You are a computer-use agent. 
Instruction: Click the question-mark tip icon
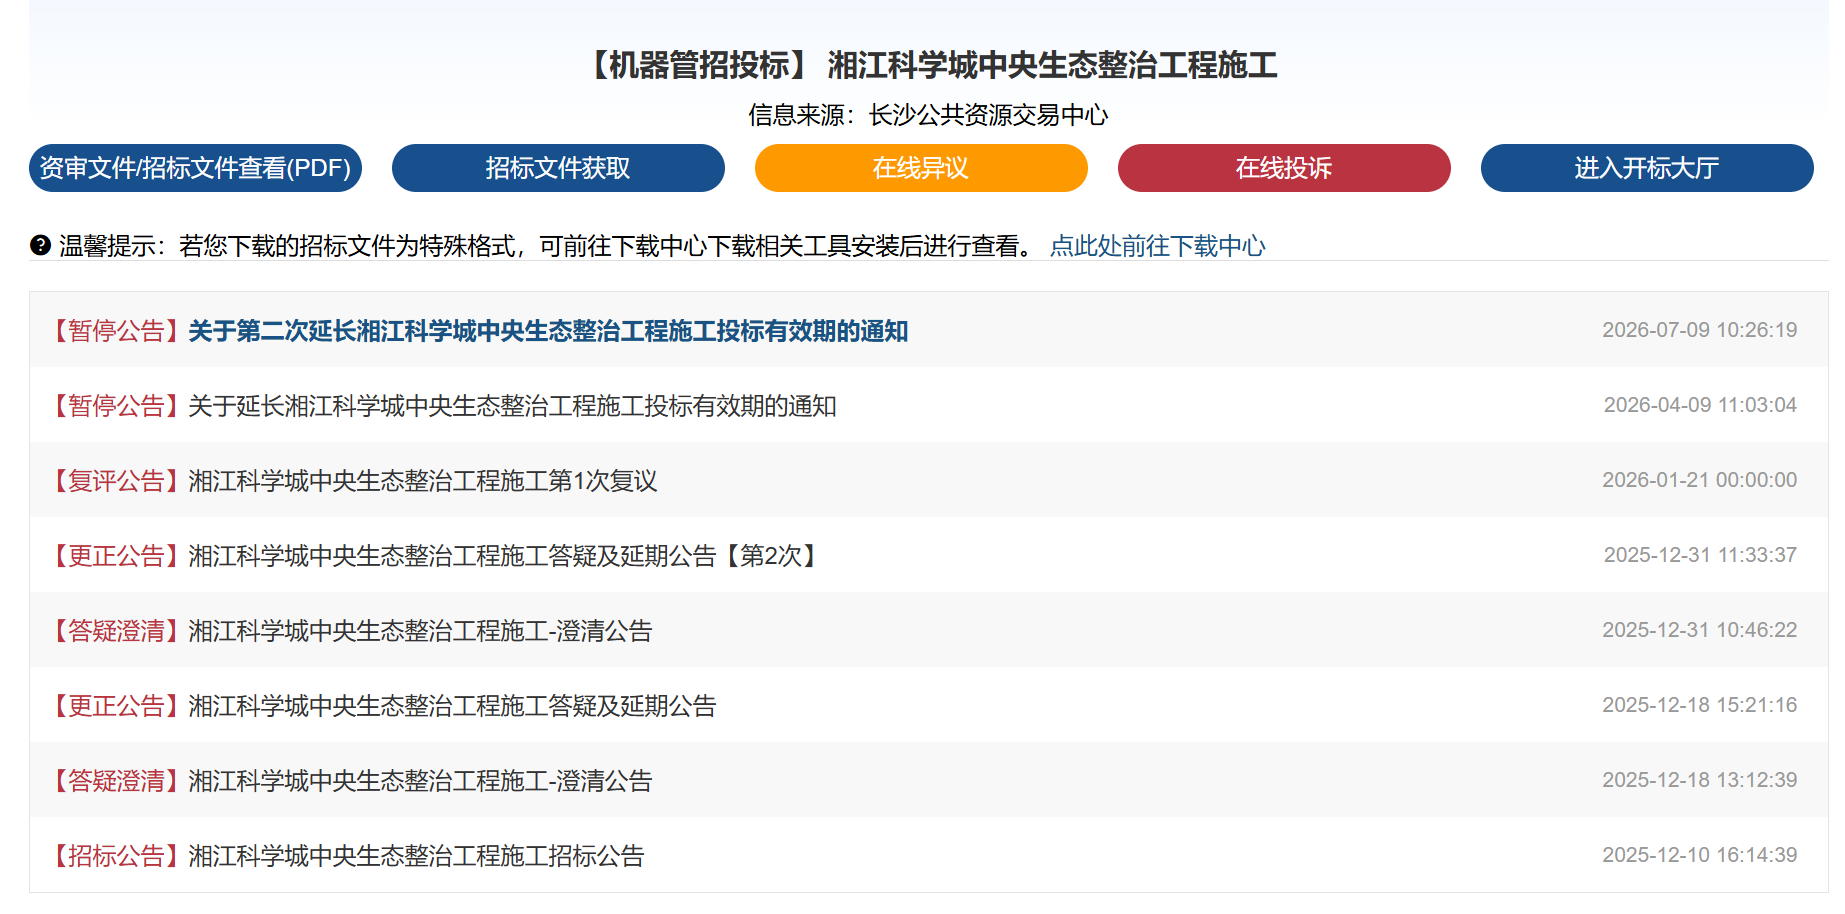40,245
